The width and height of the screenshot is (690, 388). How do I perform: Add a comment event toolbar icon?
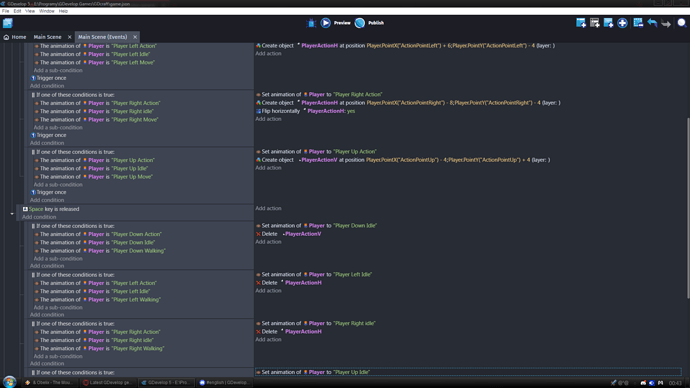[x=609, y=23]
